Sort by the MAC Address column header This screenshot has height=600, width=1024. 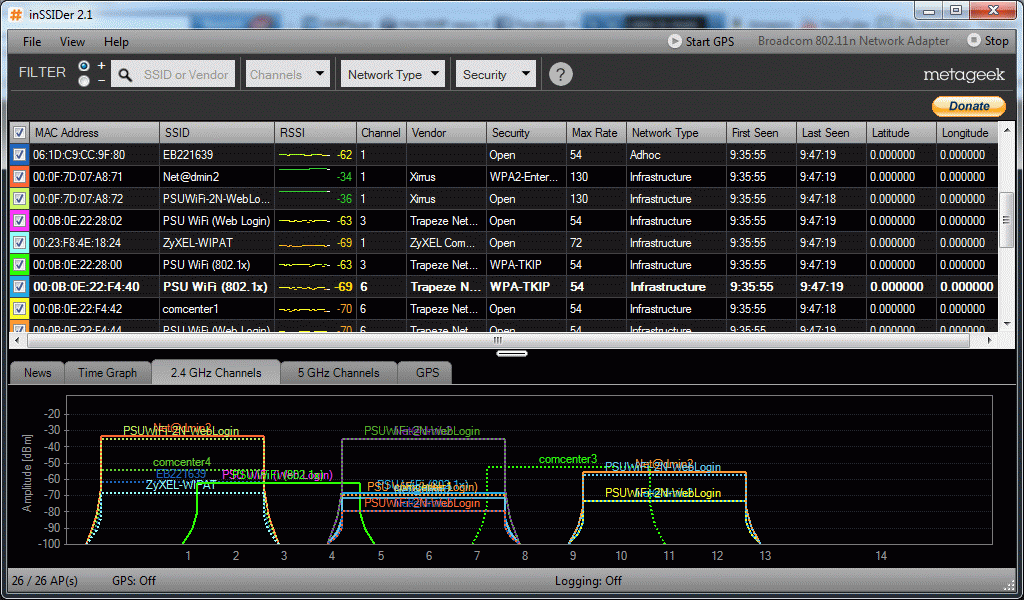click(95, 133)
